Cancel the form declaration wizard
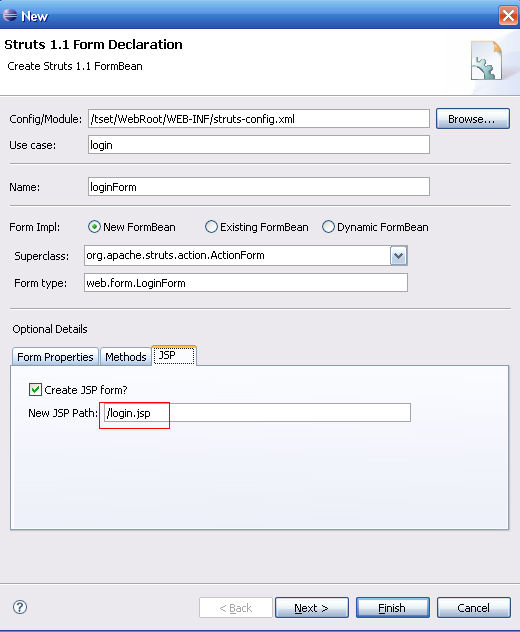The image size is (520, 632). point(474,607)
